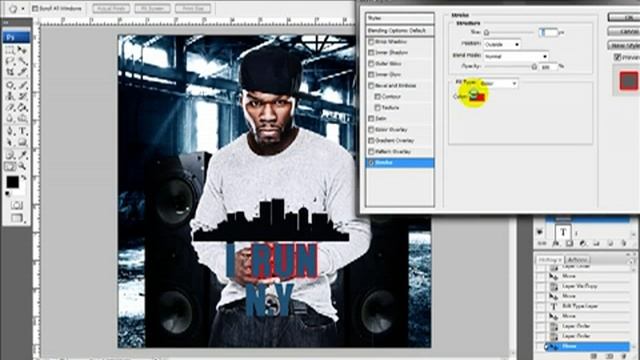This screenshot has width=640, height=360.
Task: Select the Horizontal Type tool
Action: click(22, 131)
